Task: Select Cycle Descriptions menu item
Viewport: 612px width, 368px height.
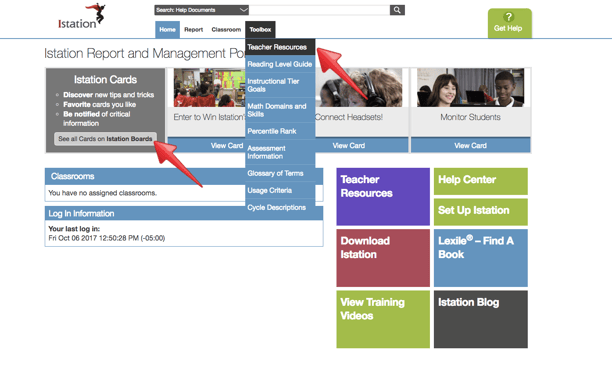Action: point(280,207)
